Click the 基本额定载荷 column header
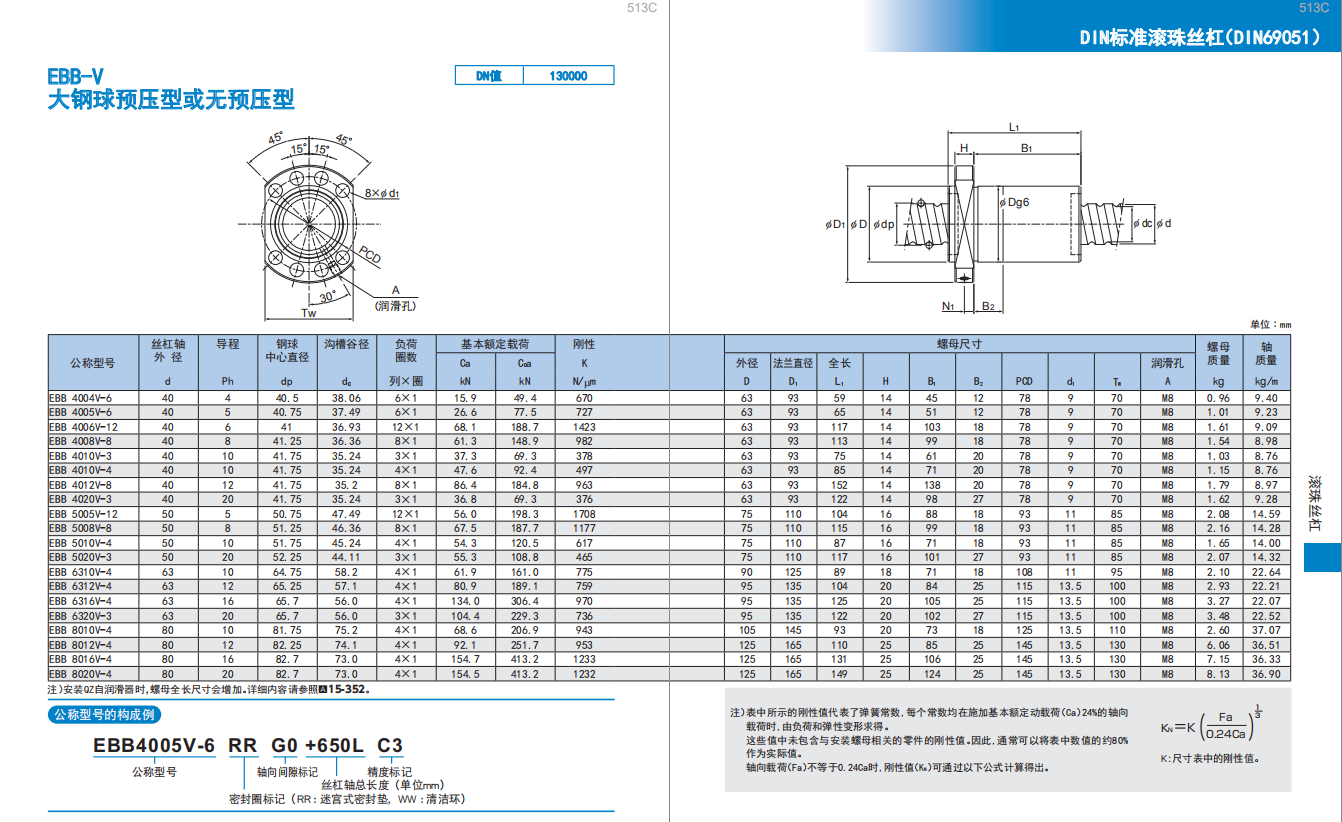This screenshot has height=822, width=1342. [x=495, y=344]
